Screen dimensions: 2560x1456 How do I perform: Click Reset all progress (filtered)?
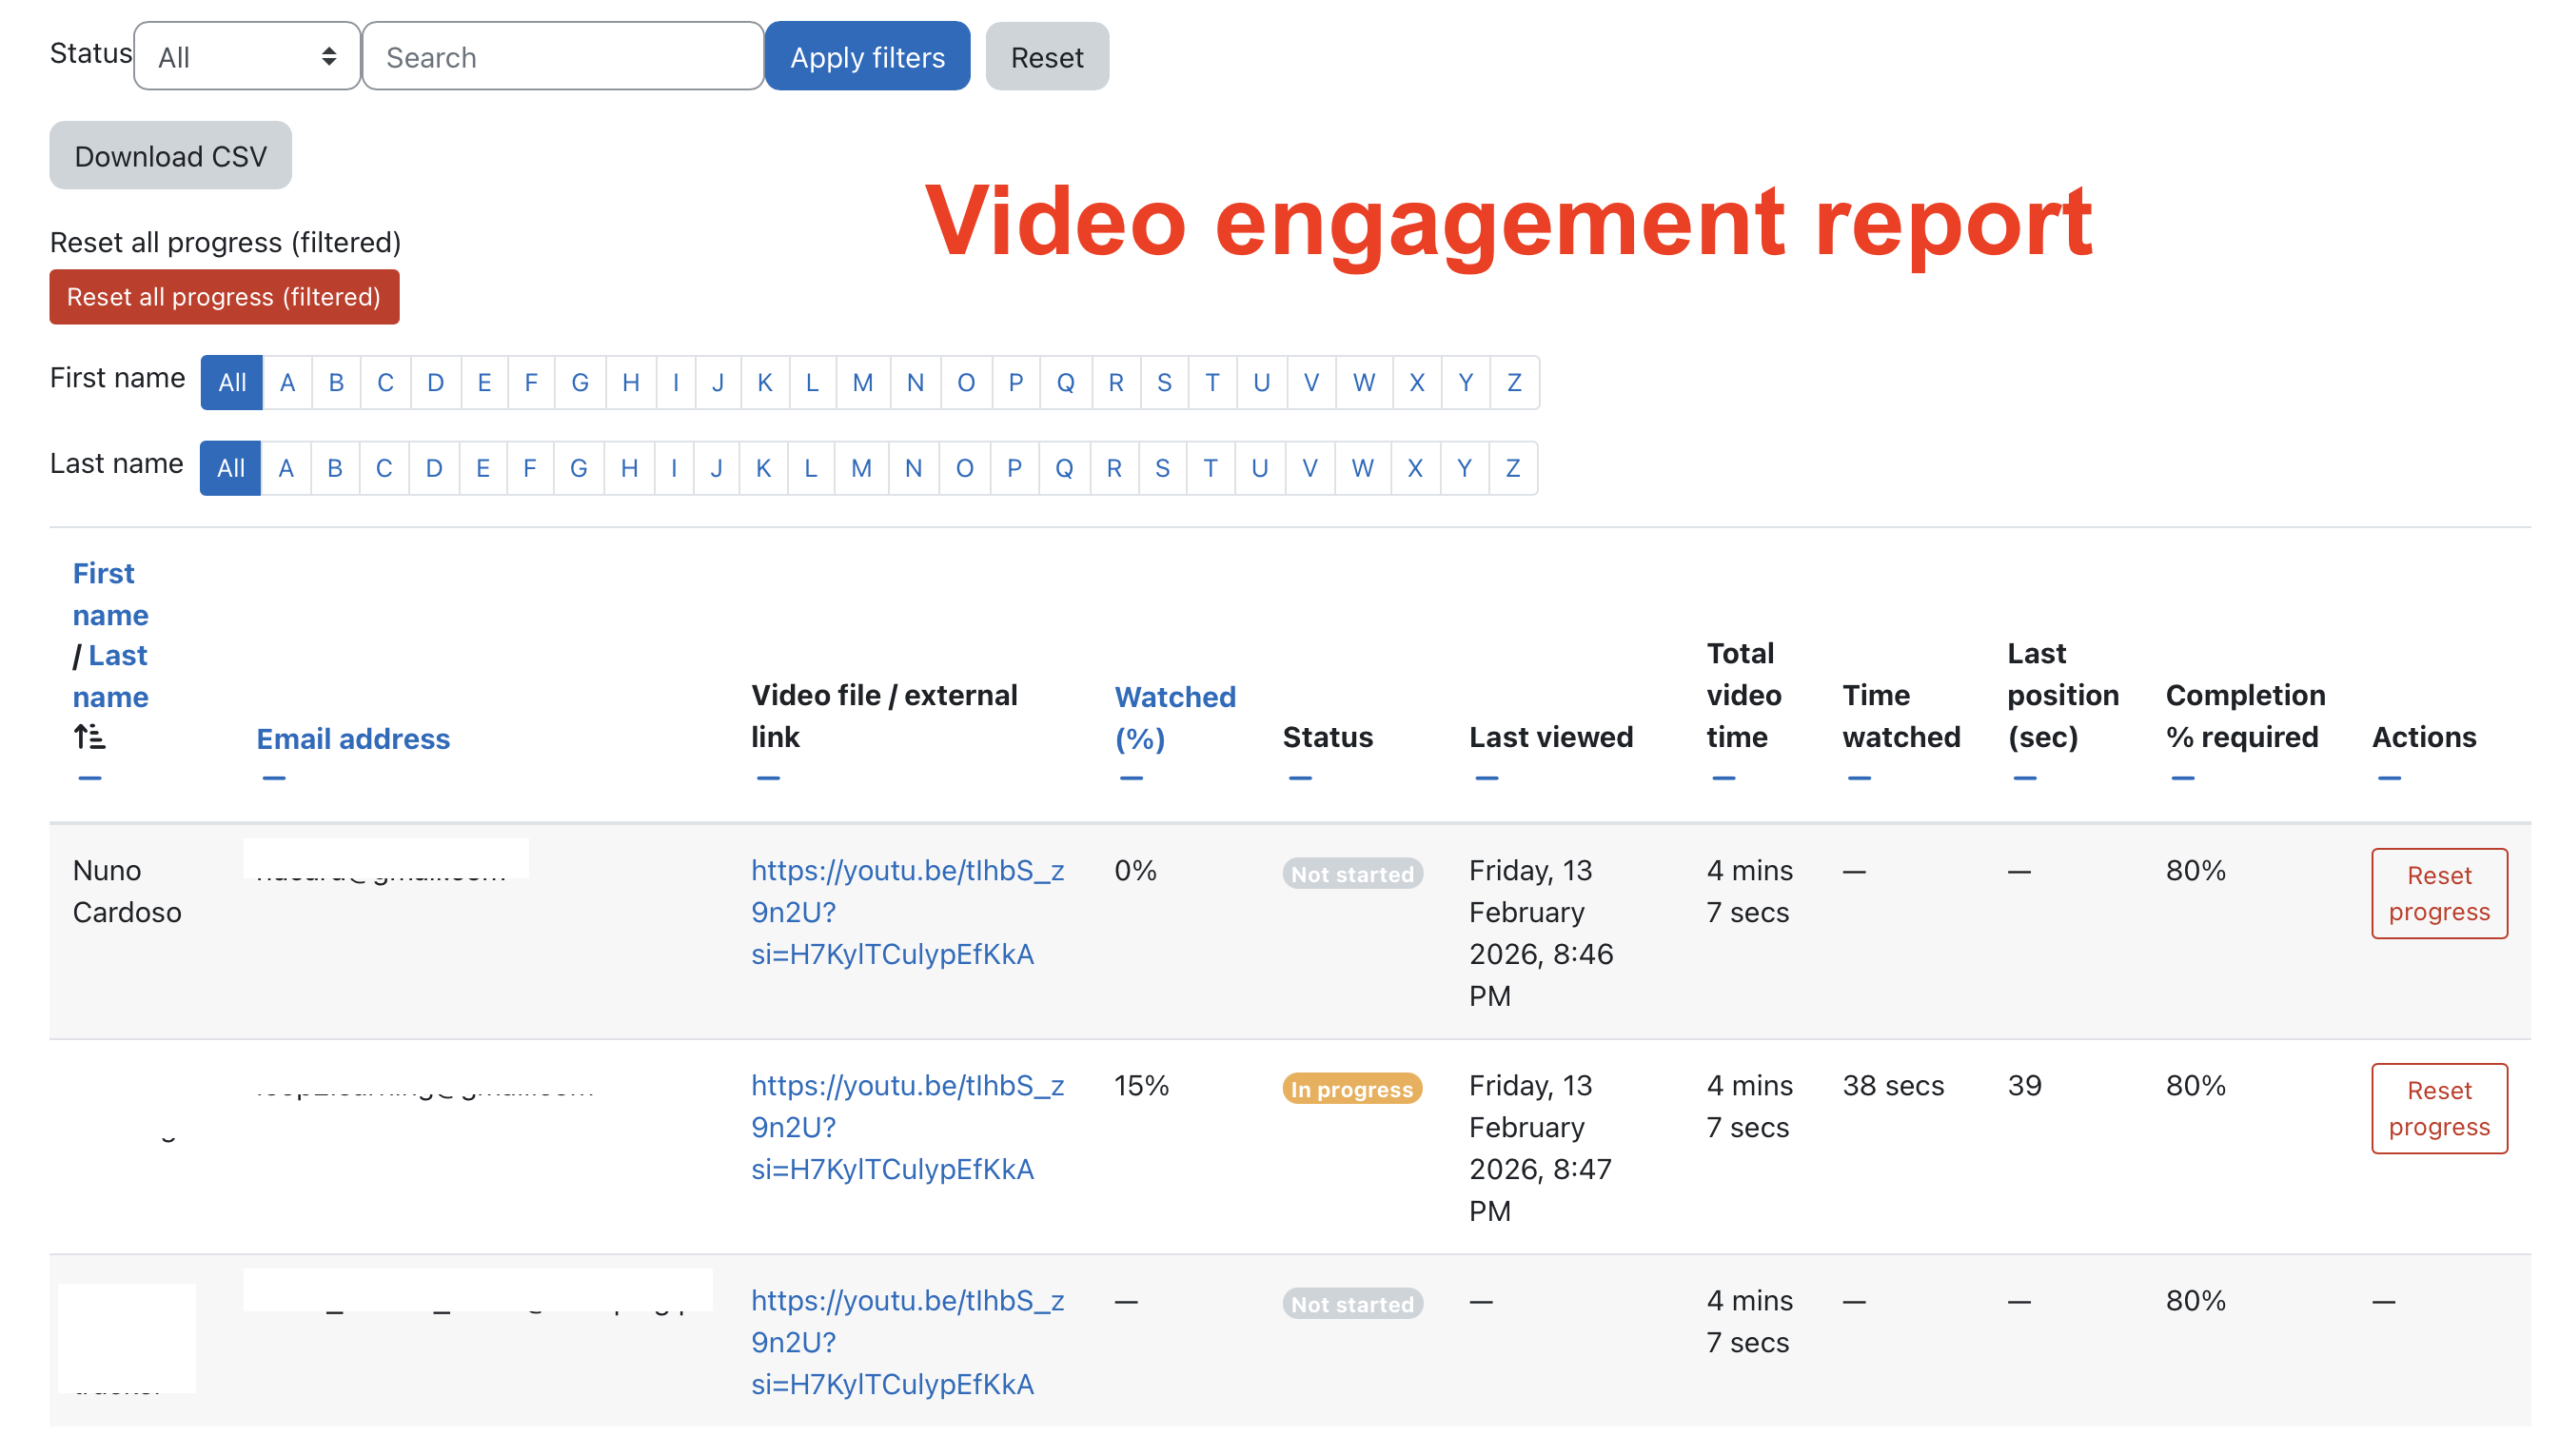pos(223,297)
